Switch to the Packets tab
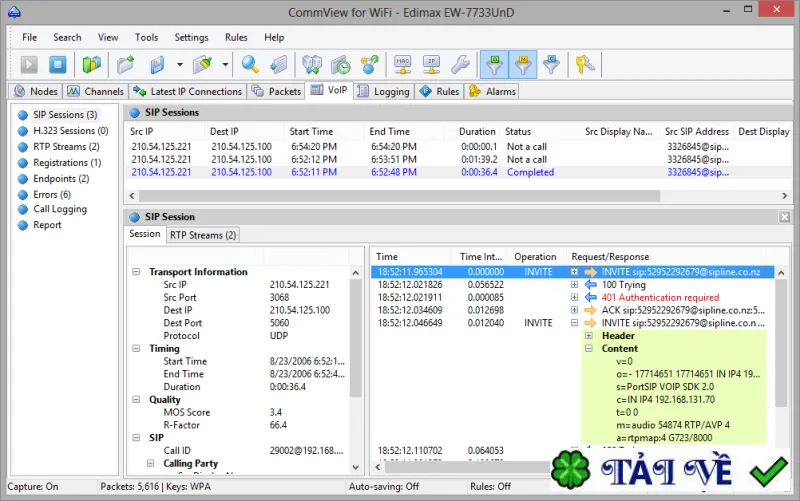 pos(276,91)
